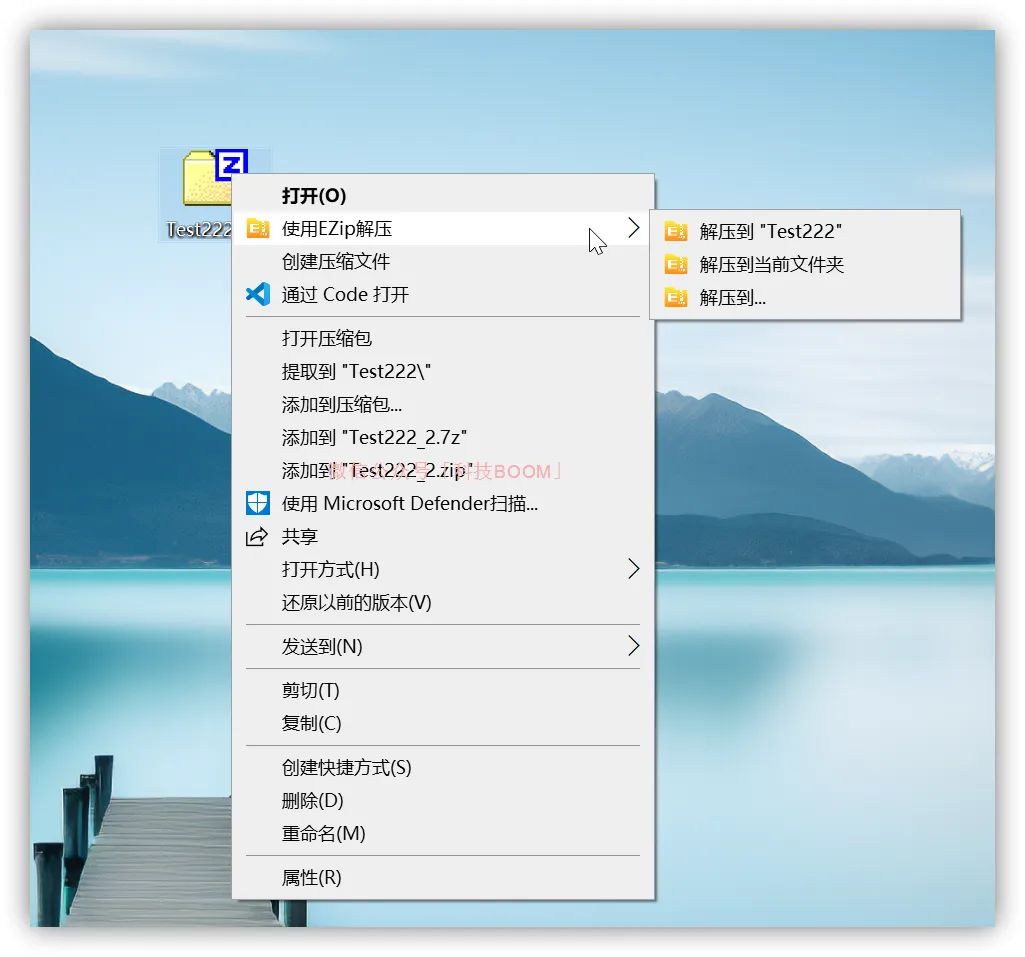
Task: Click the Microsoft Defender shield icon
Action: coord(258,503)
